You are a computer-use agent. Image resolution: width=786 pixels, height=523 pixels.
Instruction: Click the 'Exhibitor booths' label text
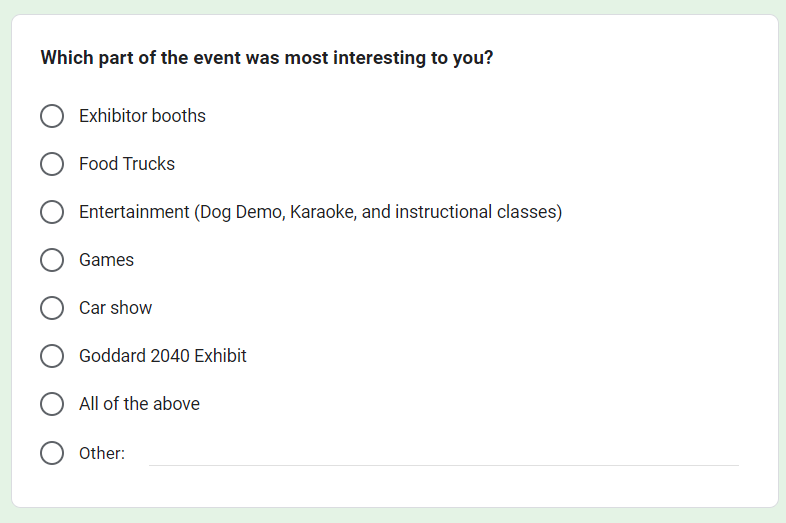(142, 116)
